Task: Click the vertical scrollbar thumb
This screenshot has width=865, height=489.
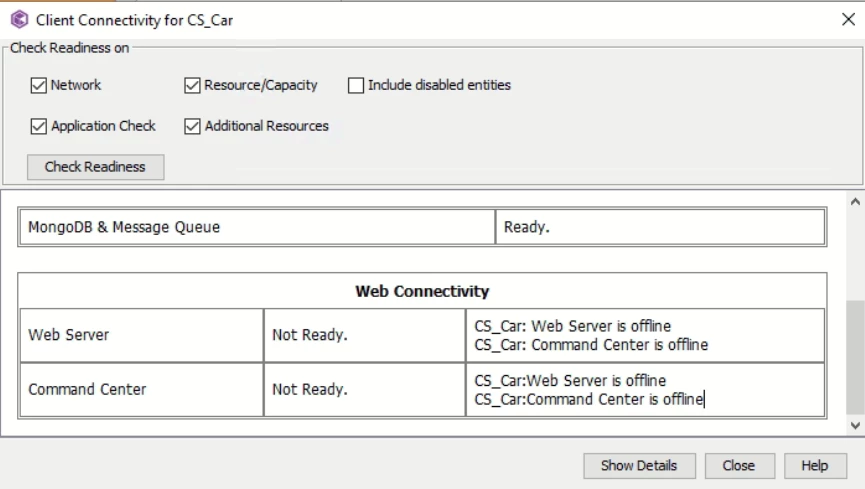Action: pos(855,355)
